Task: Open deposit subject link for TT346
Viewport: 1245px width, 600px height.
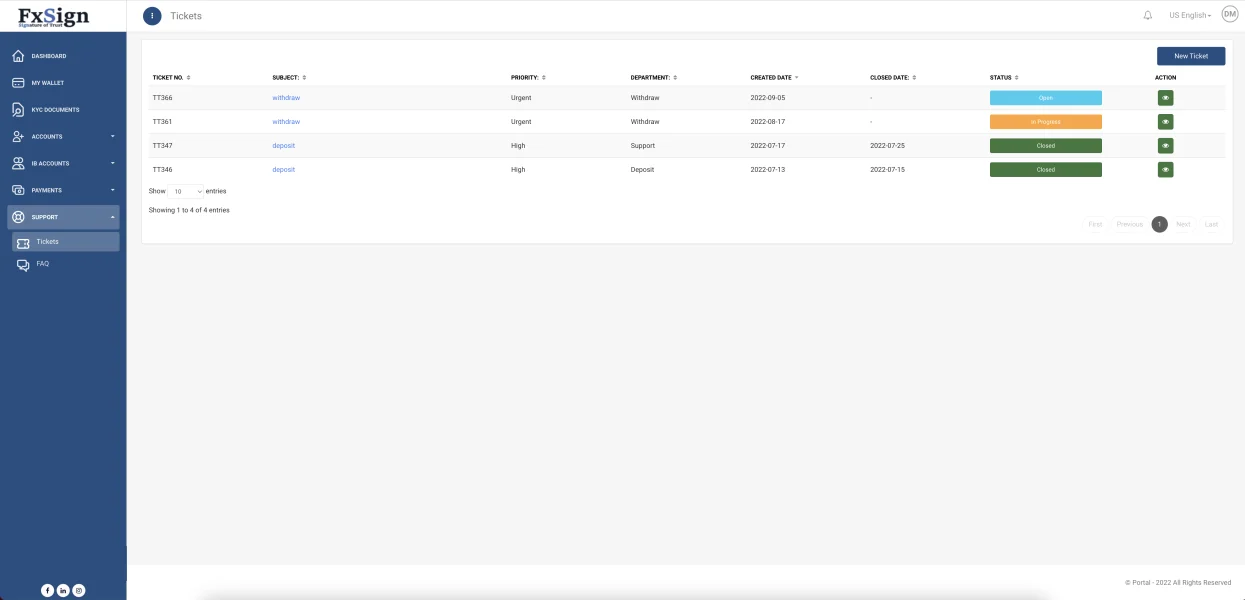Action: coord(283,170)
